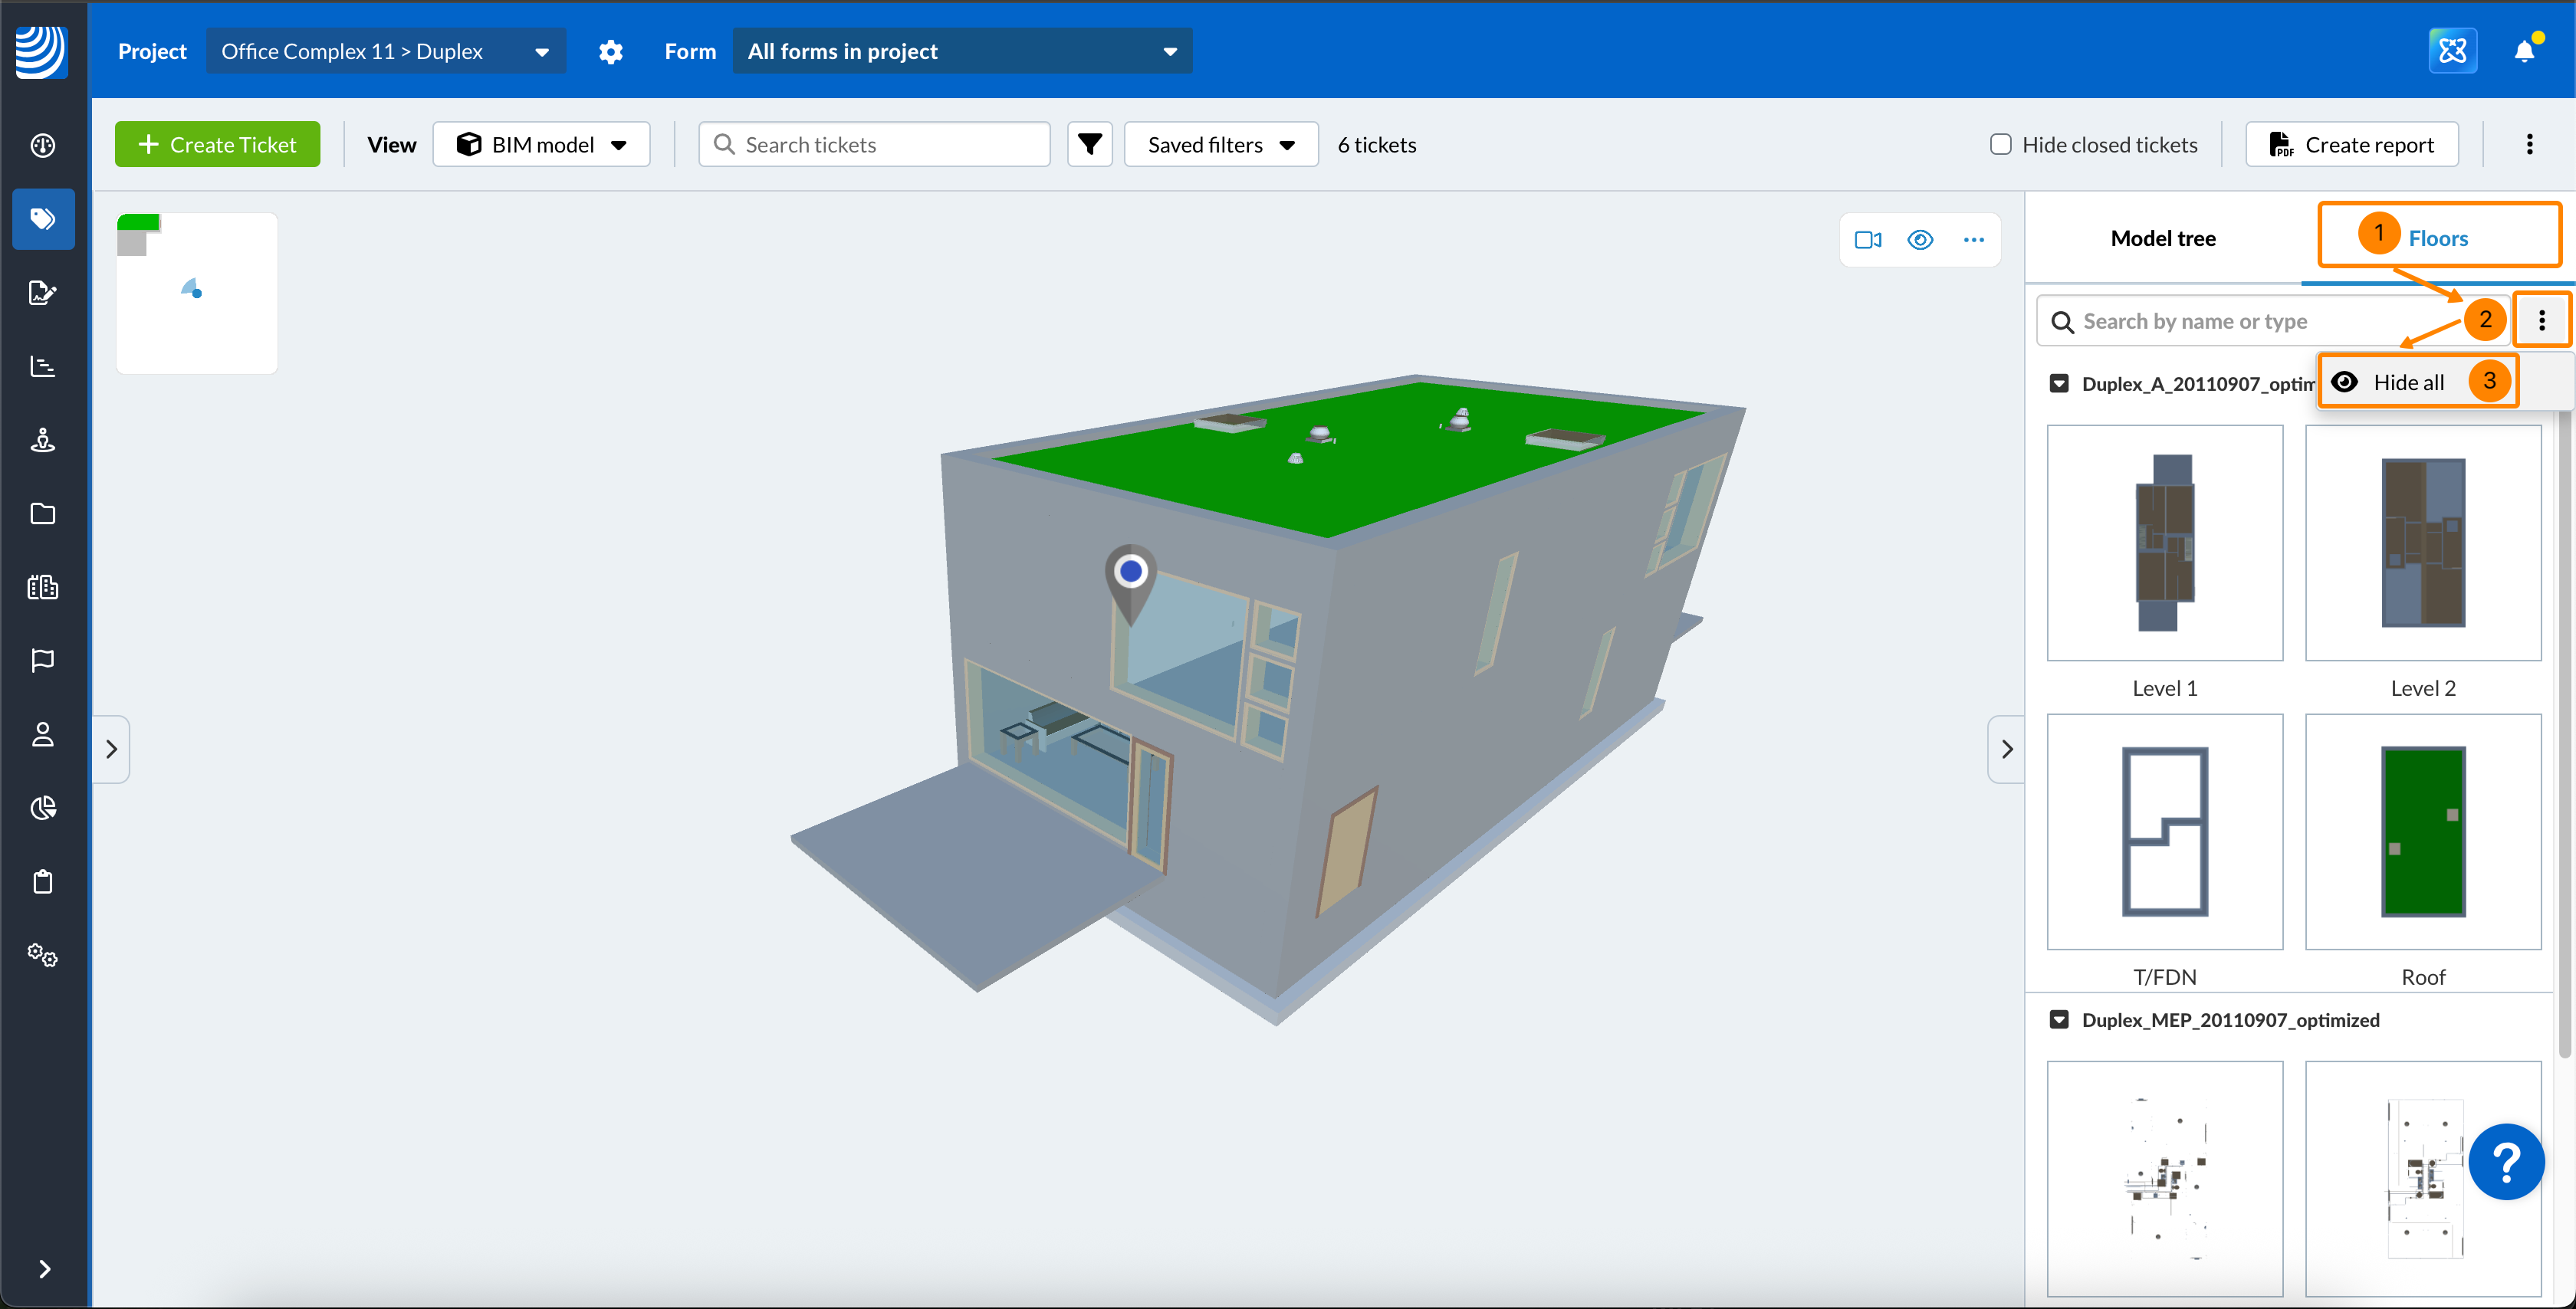Open the folder icon in sidebar
Viewport: 2576px width, 1309px height.
point(43,513)
